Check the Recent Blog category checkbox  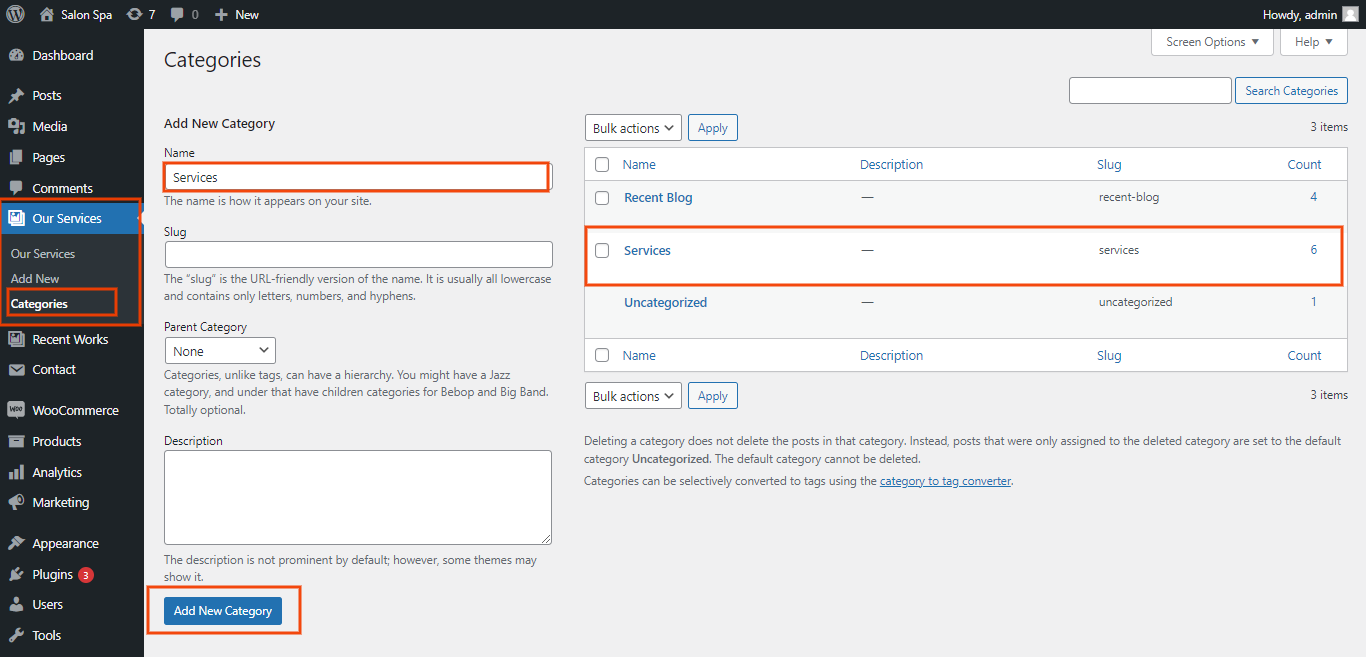pyautogui.click(x=602, y=198)
